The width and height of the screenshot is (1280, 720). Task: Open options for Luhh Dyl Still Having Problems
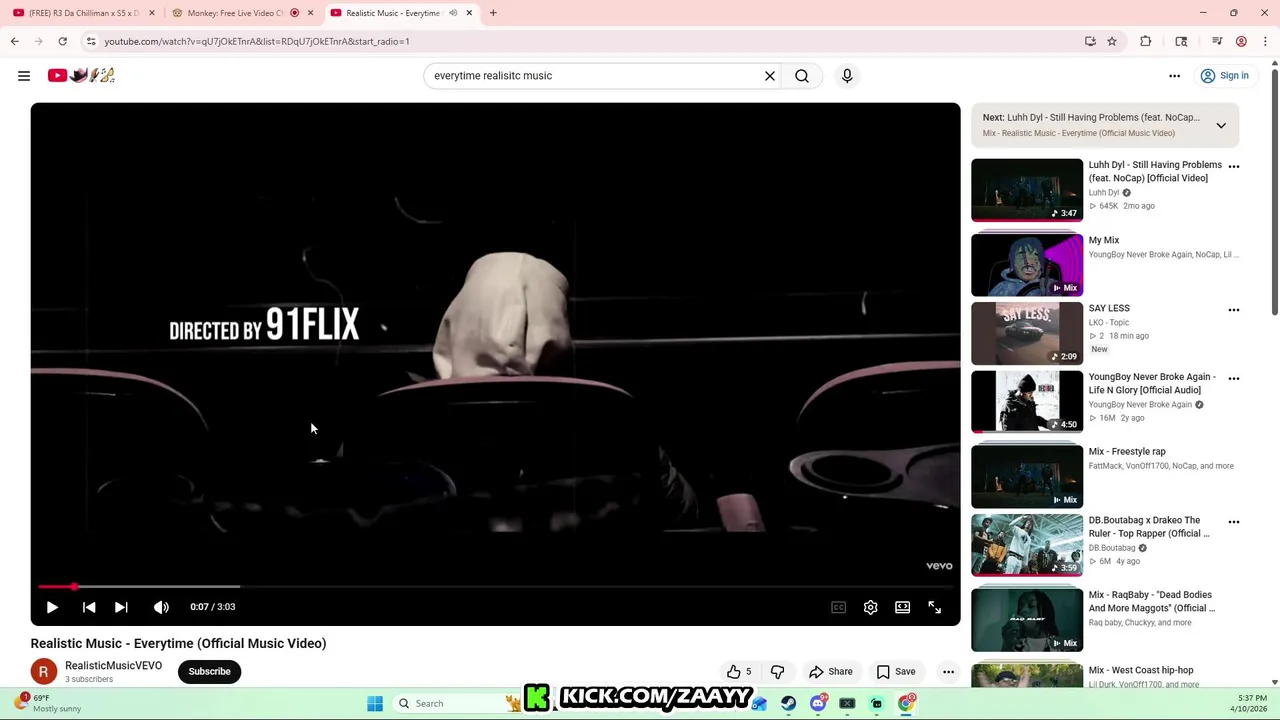(x=1233, y=167)
